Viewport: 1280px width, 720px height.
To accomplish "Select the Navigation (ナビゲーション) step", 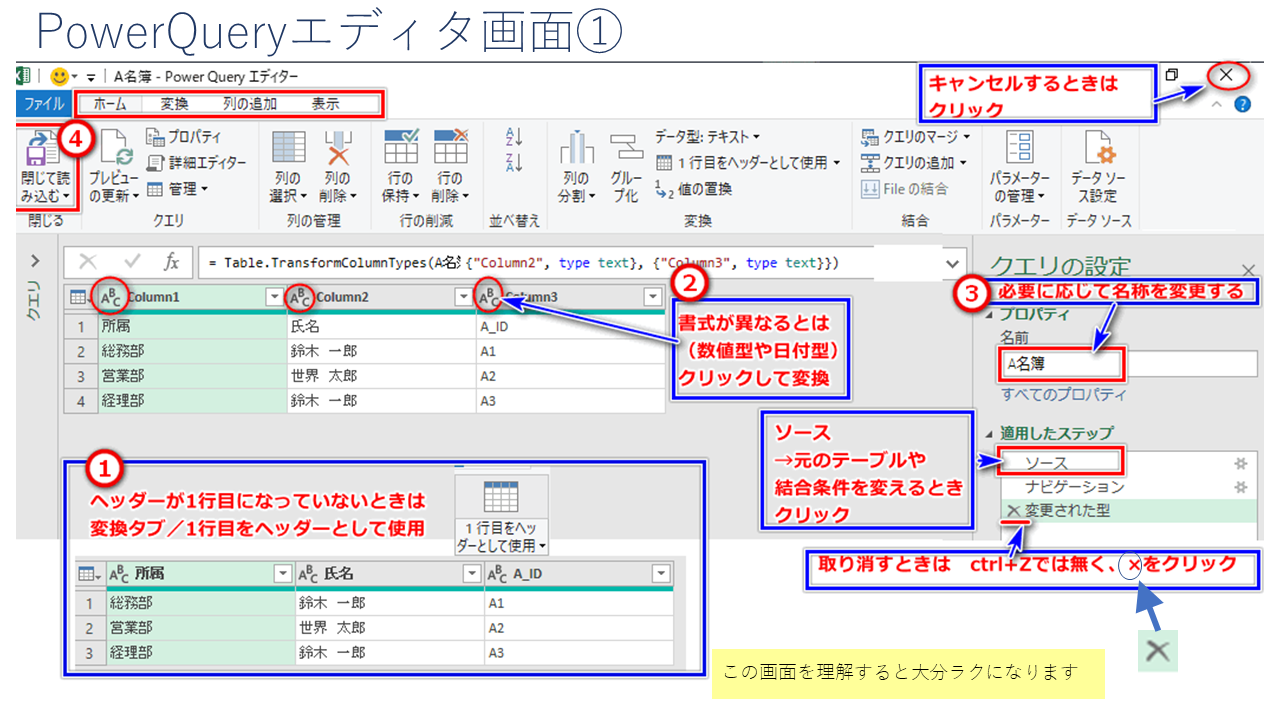I will pyautogui.click(x=1075, y=487).
